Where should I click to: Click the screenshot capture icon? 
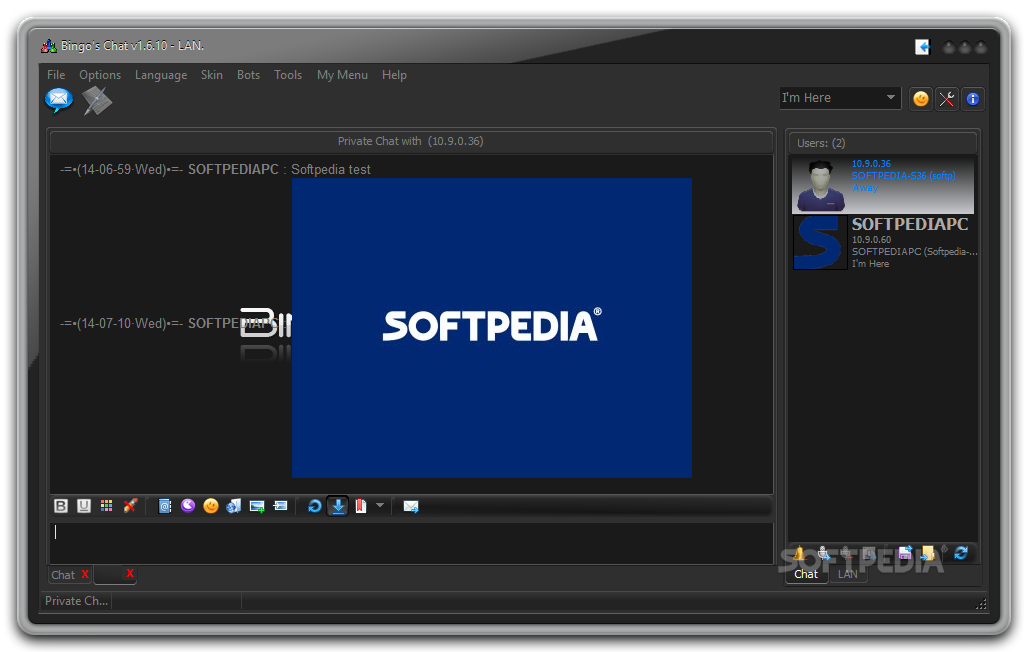click(280, 506)
